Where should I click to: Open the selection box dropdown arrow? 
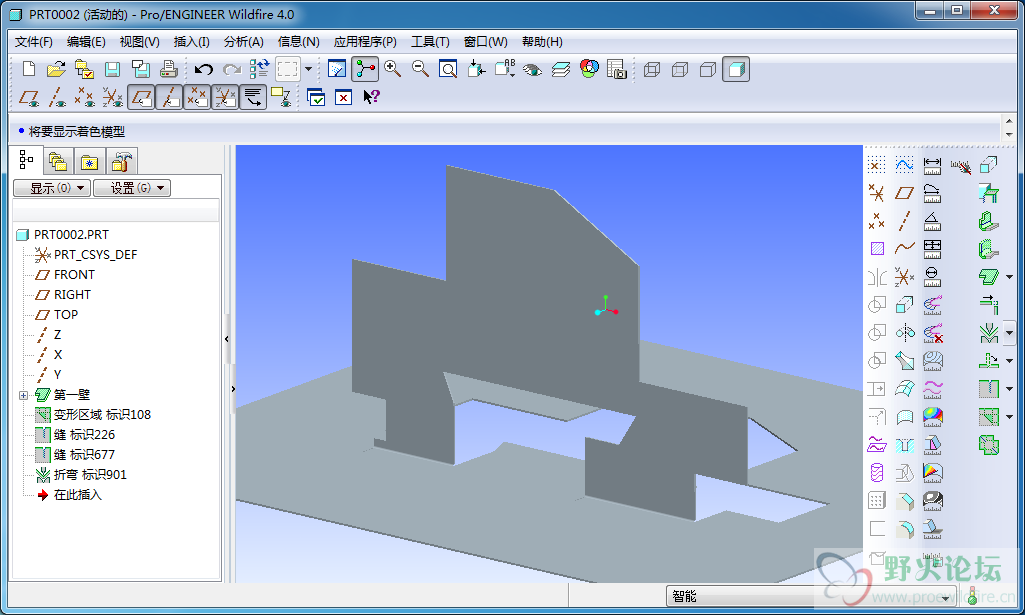point(309,69)
